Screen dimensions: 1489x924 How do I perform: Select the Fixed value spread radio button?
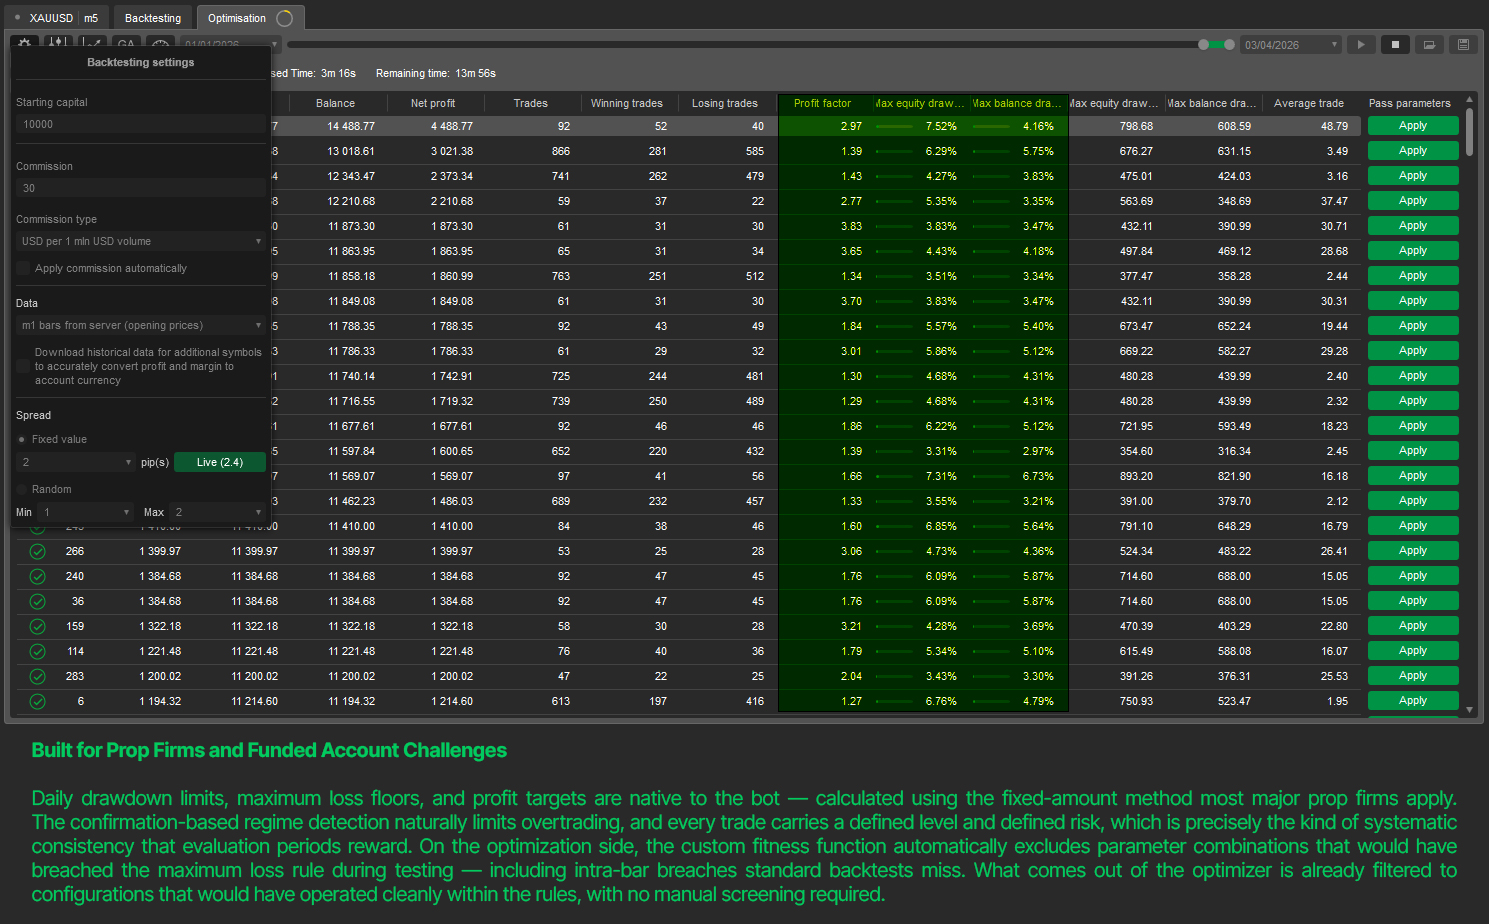[x=21, y=438]
